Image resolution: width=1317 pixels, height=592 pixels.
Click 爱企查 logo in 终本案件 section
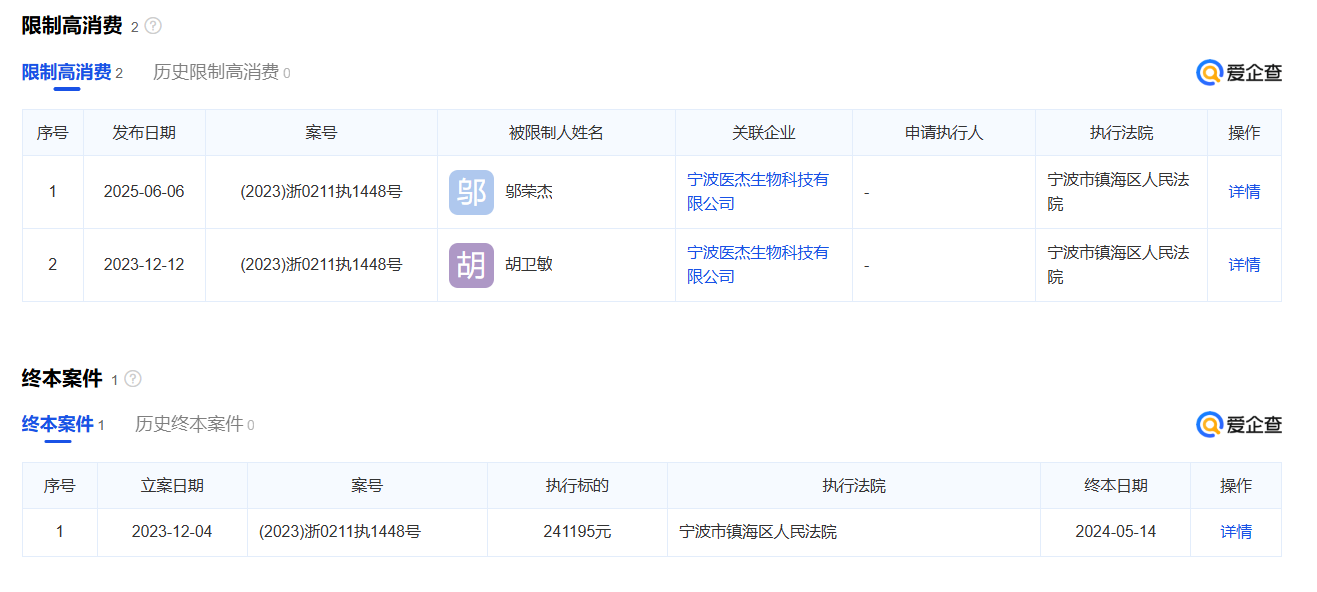pyautogui.click(x=1239, y=425)
